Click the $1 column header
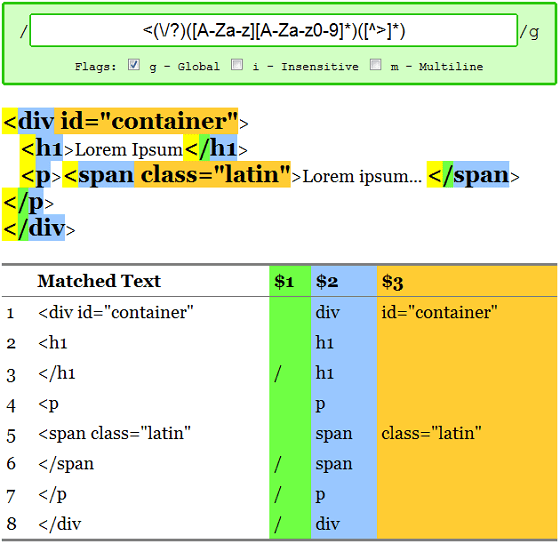Image resolution: width=560 pixels, height=544 pixels. 290,281
